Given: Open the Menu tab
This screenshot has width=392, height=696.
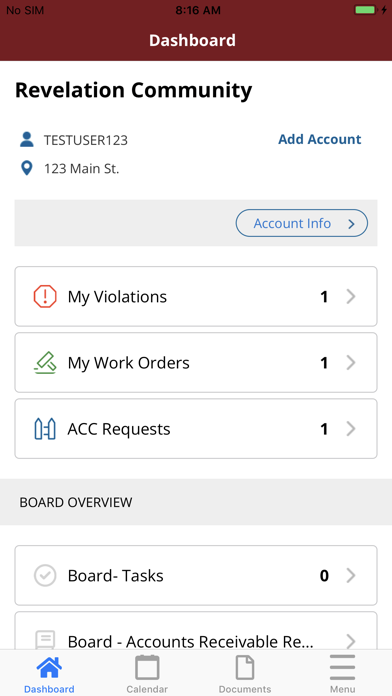Looking at the screenshot, I should (x=342, y=674).
